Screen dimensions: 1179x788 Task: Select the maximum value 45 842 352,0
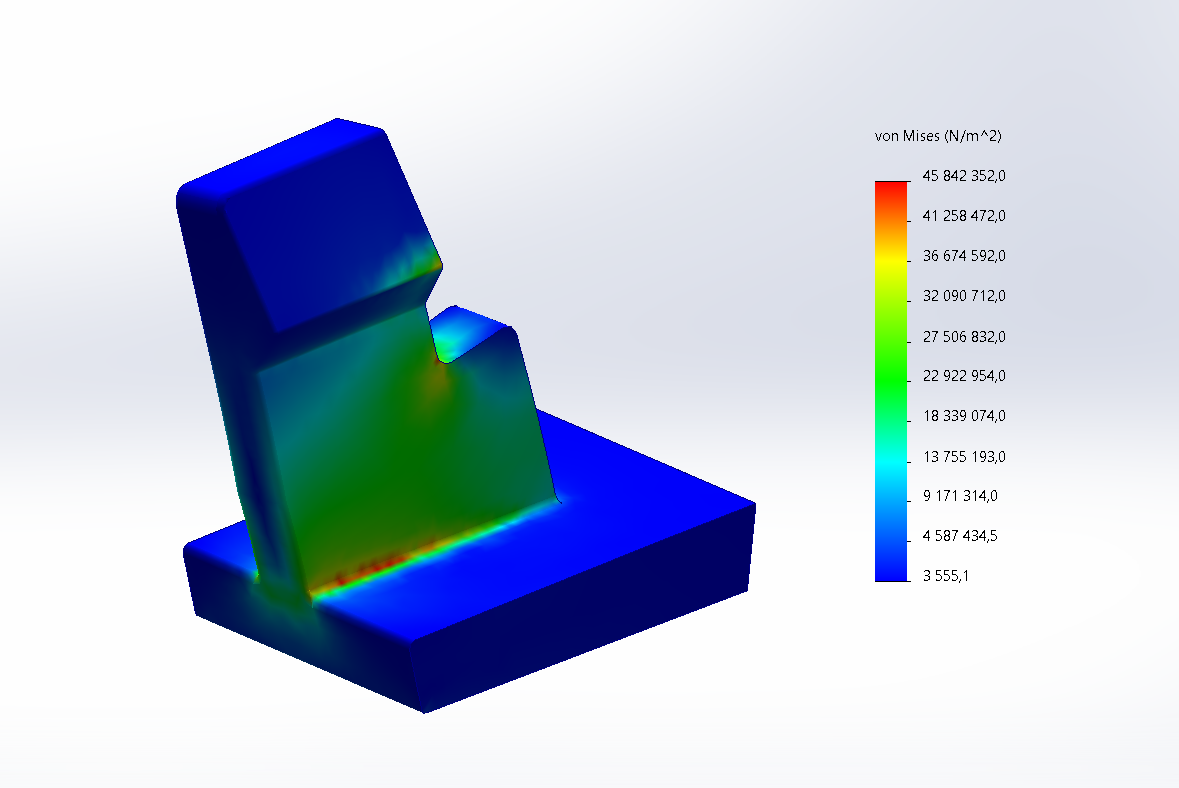(x=964, y=176)
